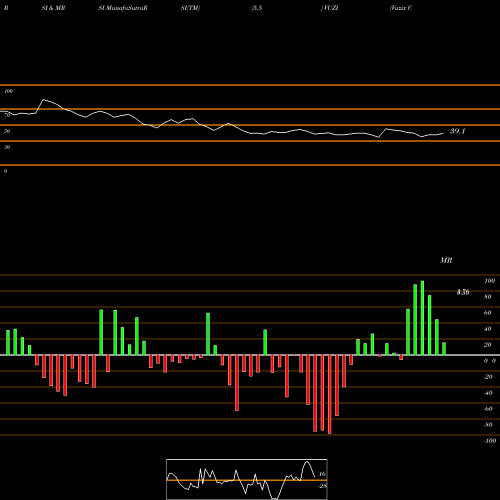Screen dimensions: 500x500
Task: Click the peak of the RSI line near the left
Action: 43,100
